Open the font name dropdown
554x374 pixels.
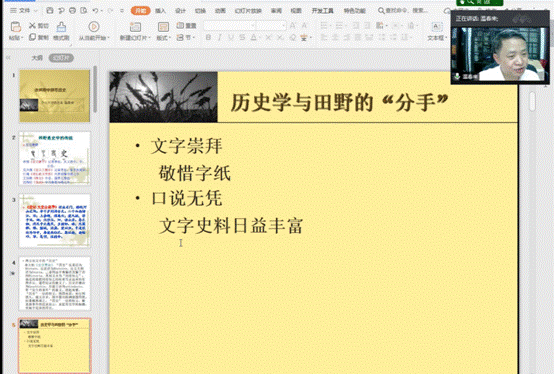click(x=229, y=25)
